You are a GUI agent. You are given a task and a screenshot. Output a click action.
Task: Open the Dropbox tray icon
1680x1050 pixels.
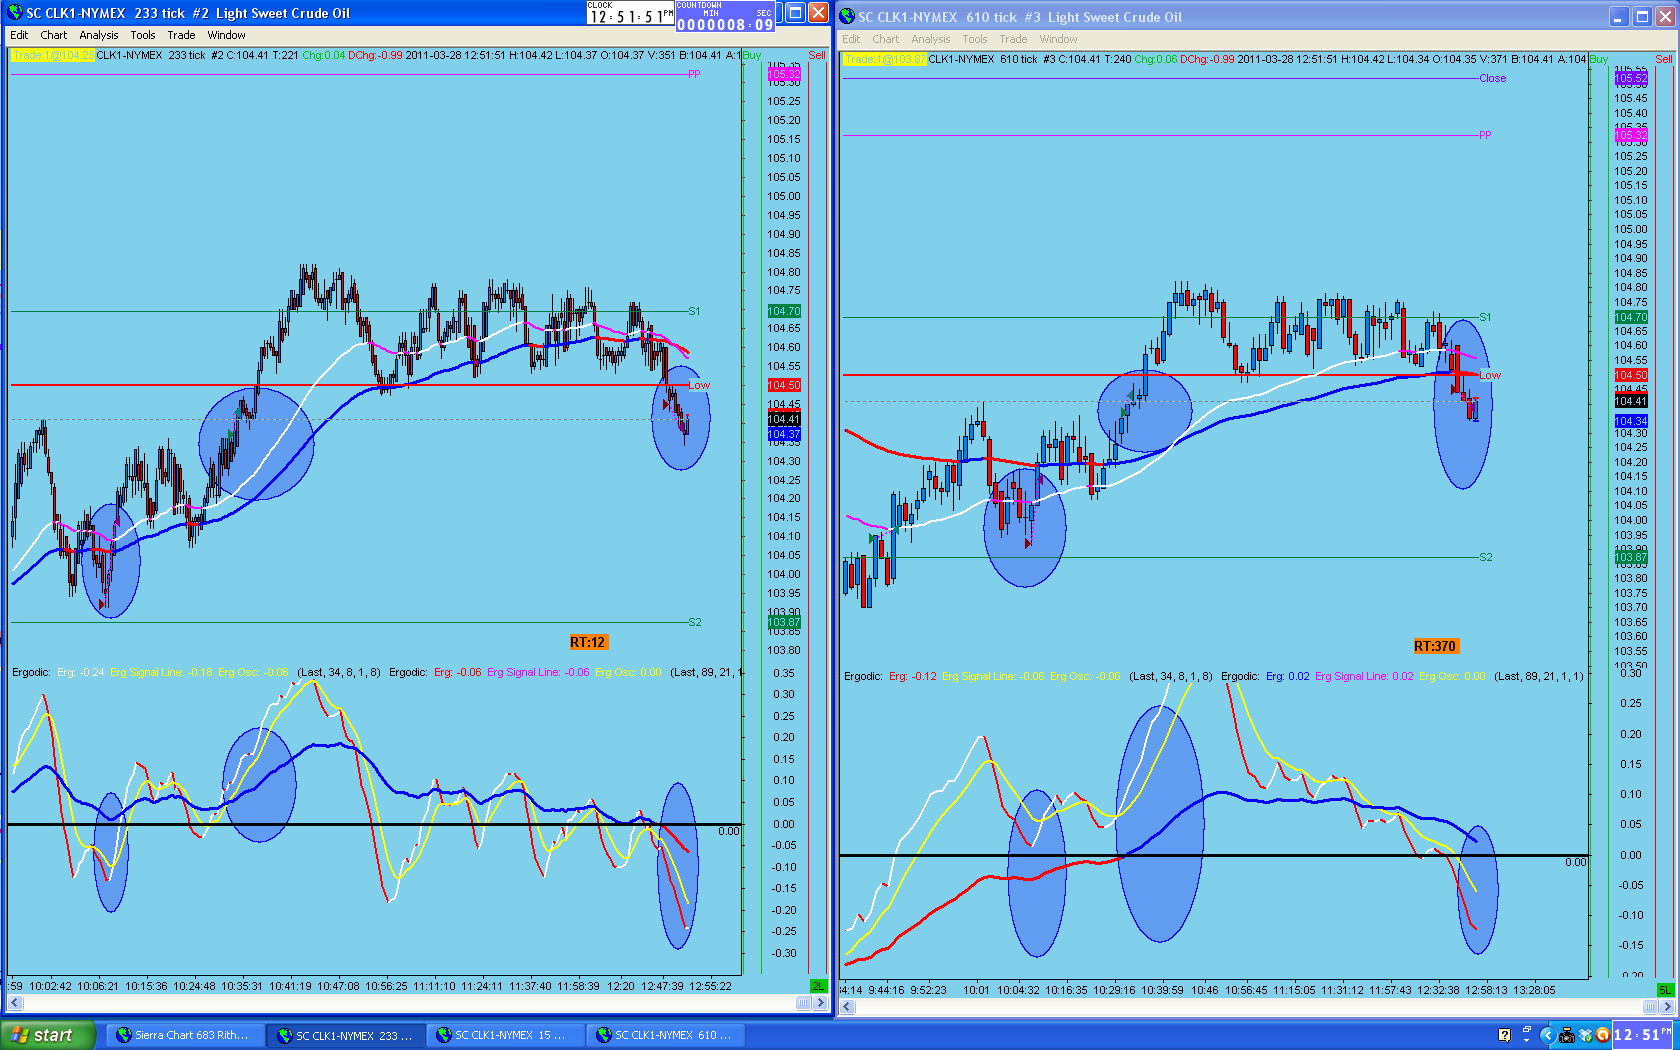point(1585,1035)
